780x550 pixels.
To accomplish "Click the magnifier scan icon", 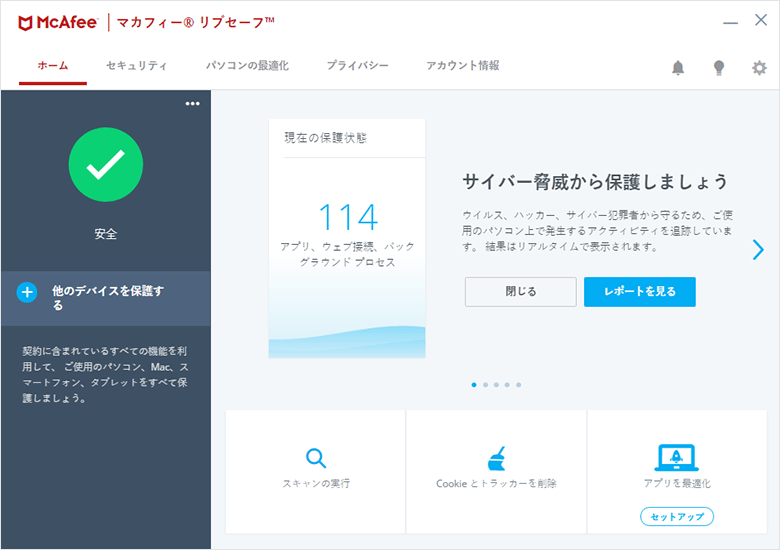I will coord(316,458).
